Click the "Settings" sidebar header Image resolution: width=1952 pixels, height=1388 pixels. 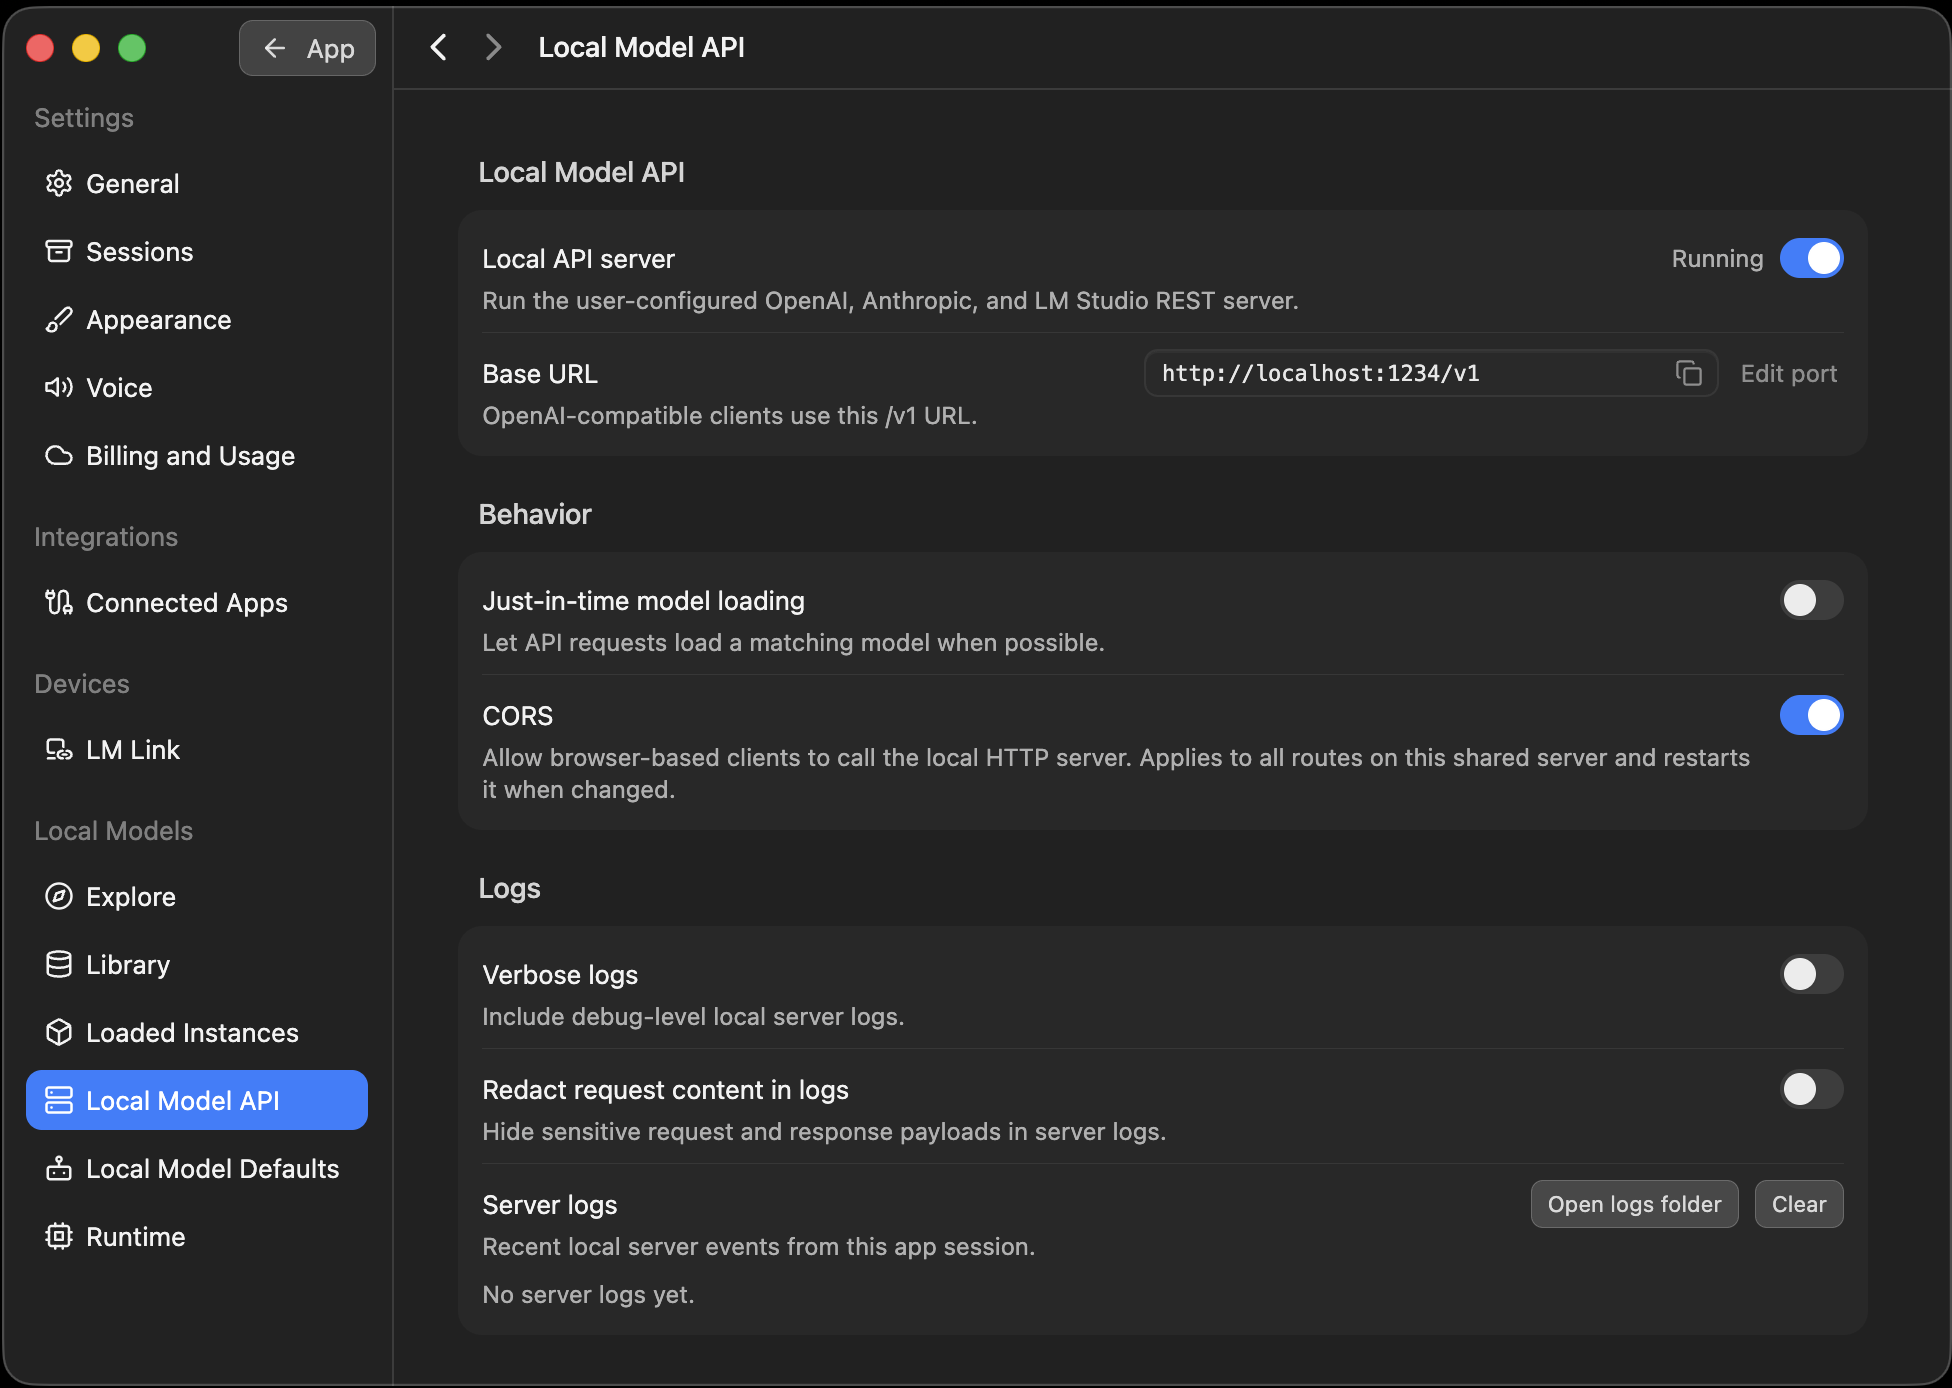point(84,118)
